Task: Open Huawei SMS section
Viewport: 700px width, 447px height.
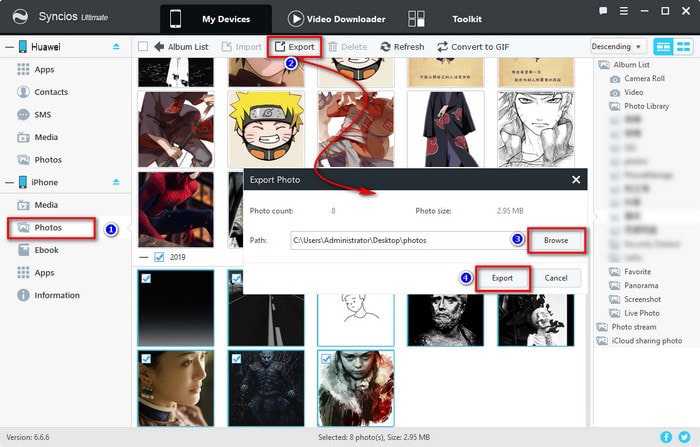Action: pyautogui.click(x=43, y=114)
